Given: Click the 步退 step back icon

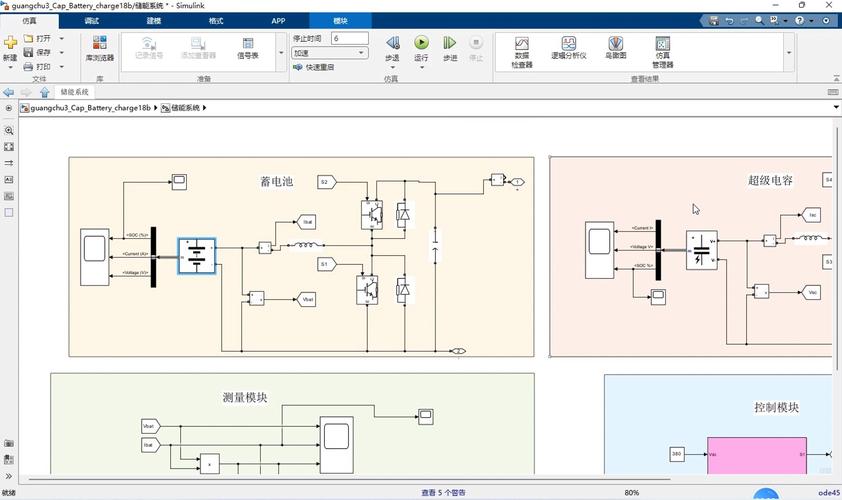Looking at the screenshot, I should 392,47.
